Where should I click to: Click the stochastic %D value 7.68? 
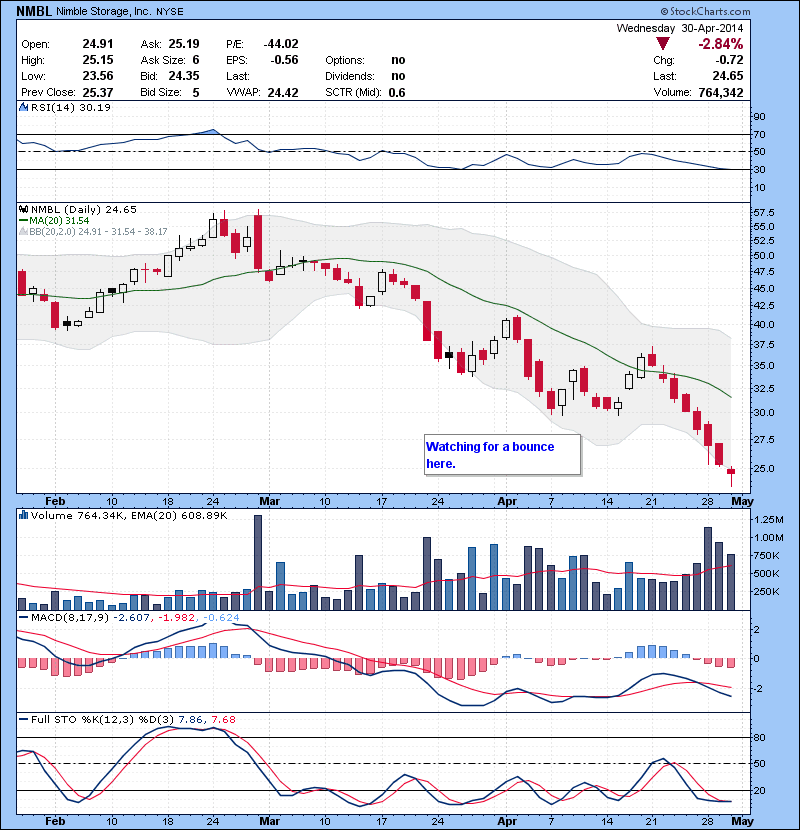coord(223,719)
